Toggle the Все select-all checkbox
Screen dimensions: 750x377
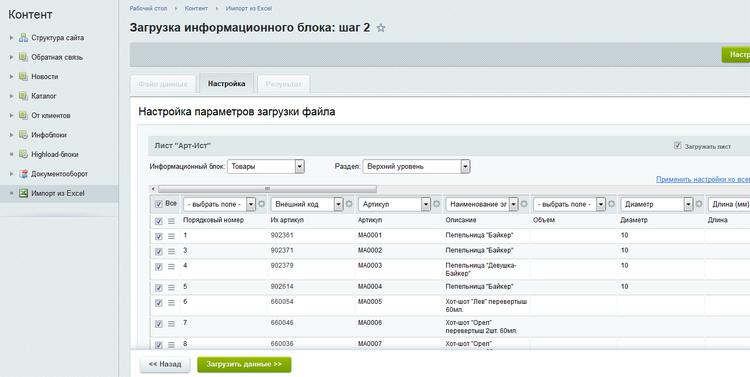point(159,204)
